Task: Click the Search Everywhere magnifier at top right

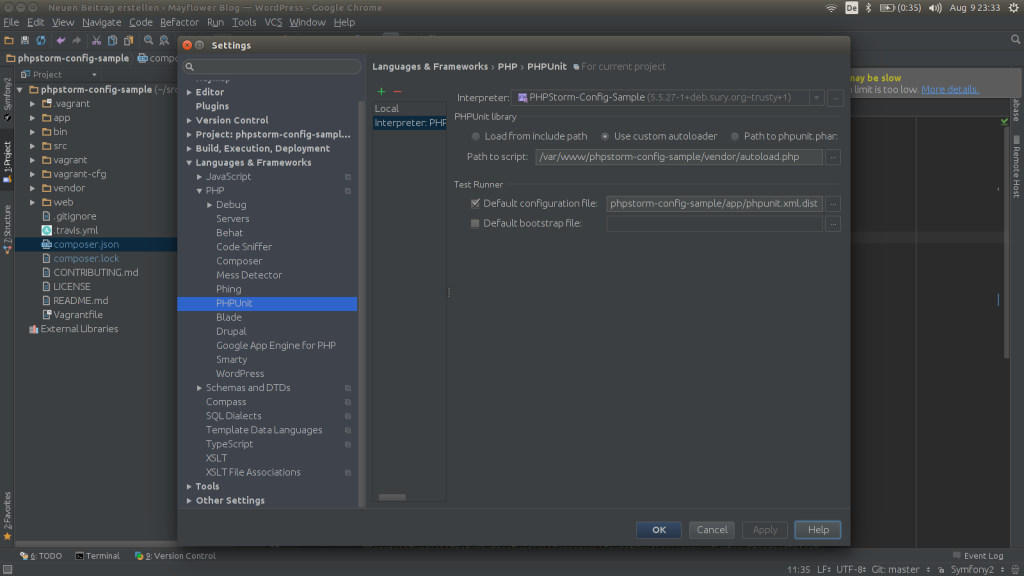Action: coord(1016,40)
